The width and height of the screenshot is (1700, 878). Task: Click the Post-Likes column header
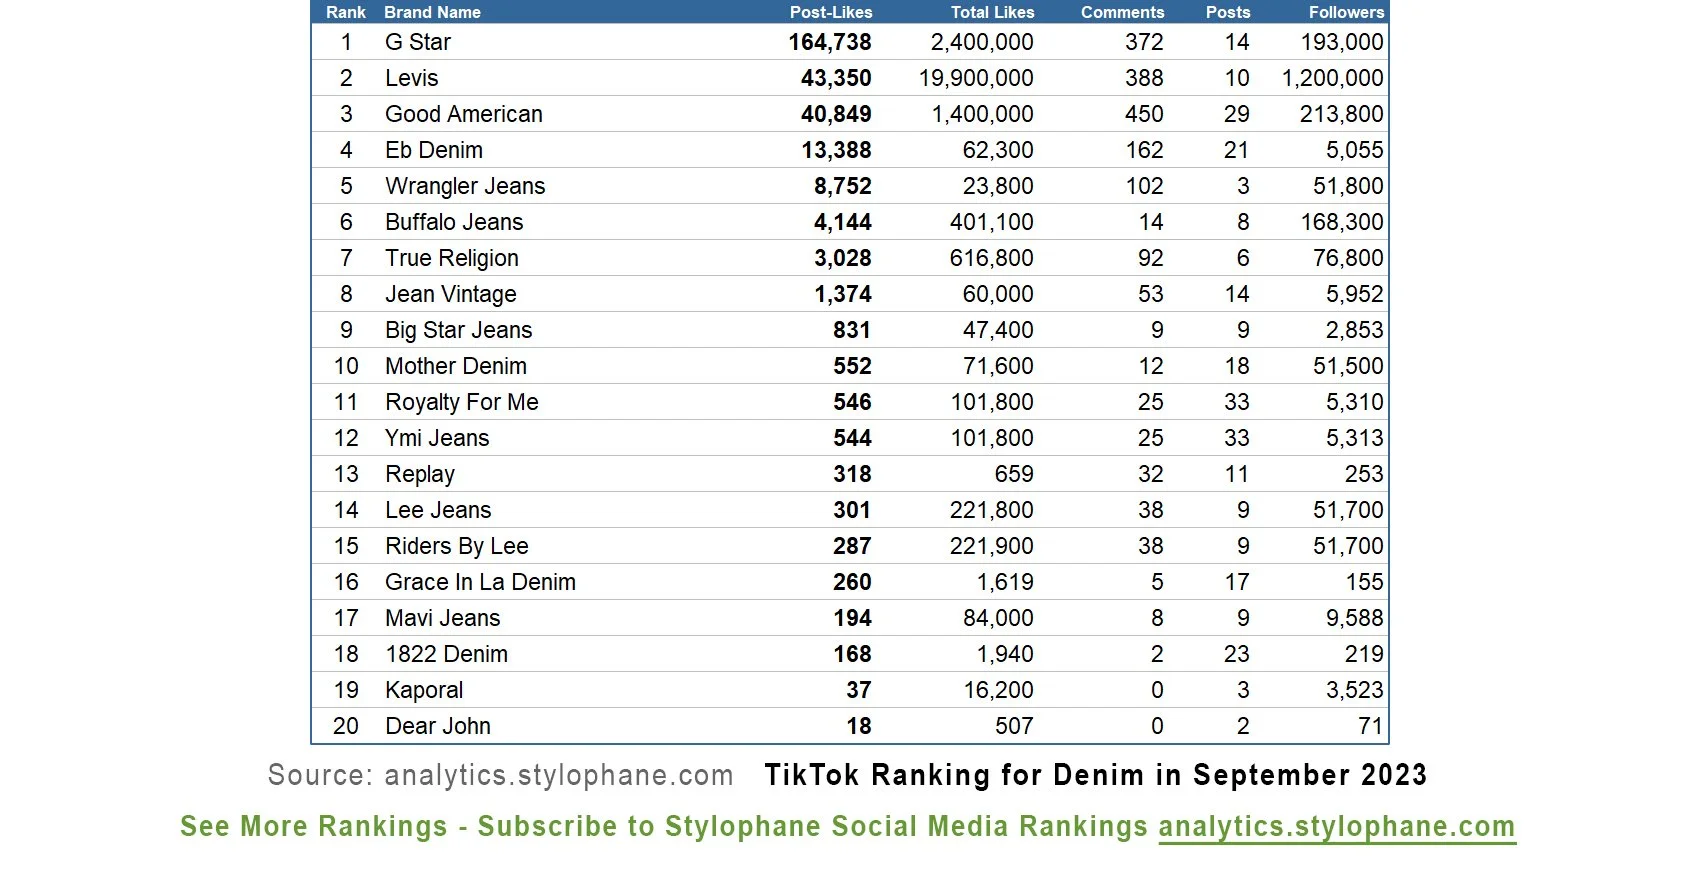[x=831, y=12]
